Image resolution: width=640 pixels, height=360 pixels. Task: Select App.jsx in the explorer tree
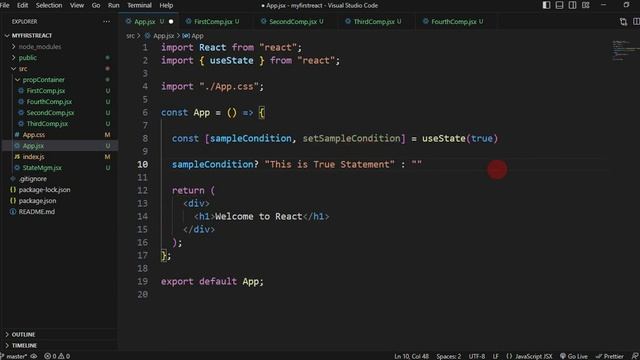pos(60,146)
